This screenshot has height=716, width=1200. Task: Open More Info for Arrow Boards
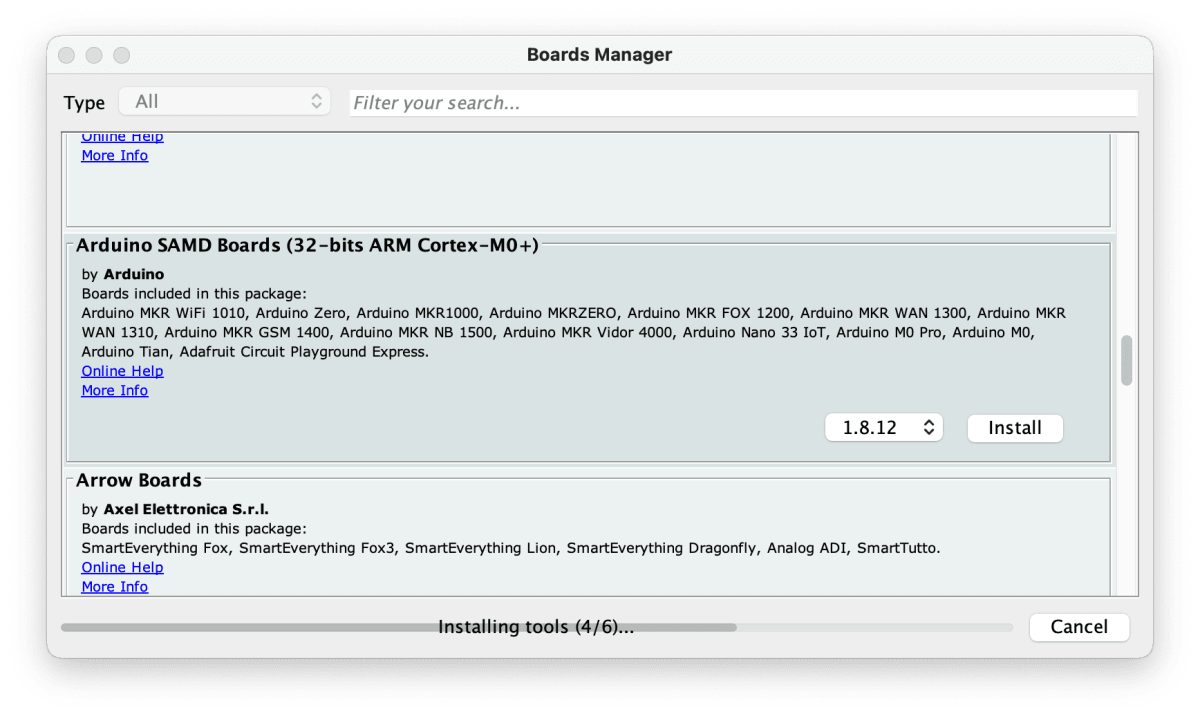click(x=114, y=587)
